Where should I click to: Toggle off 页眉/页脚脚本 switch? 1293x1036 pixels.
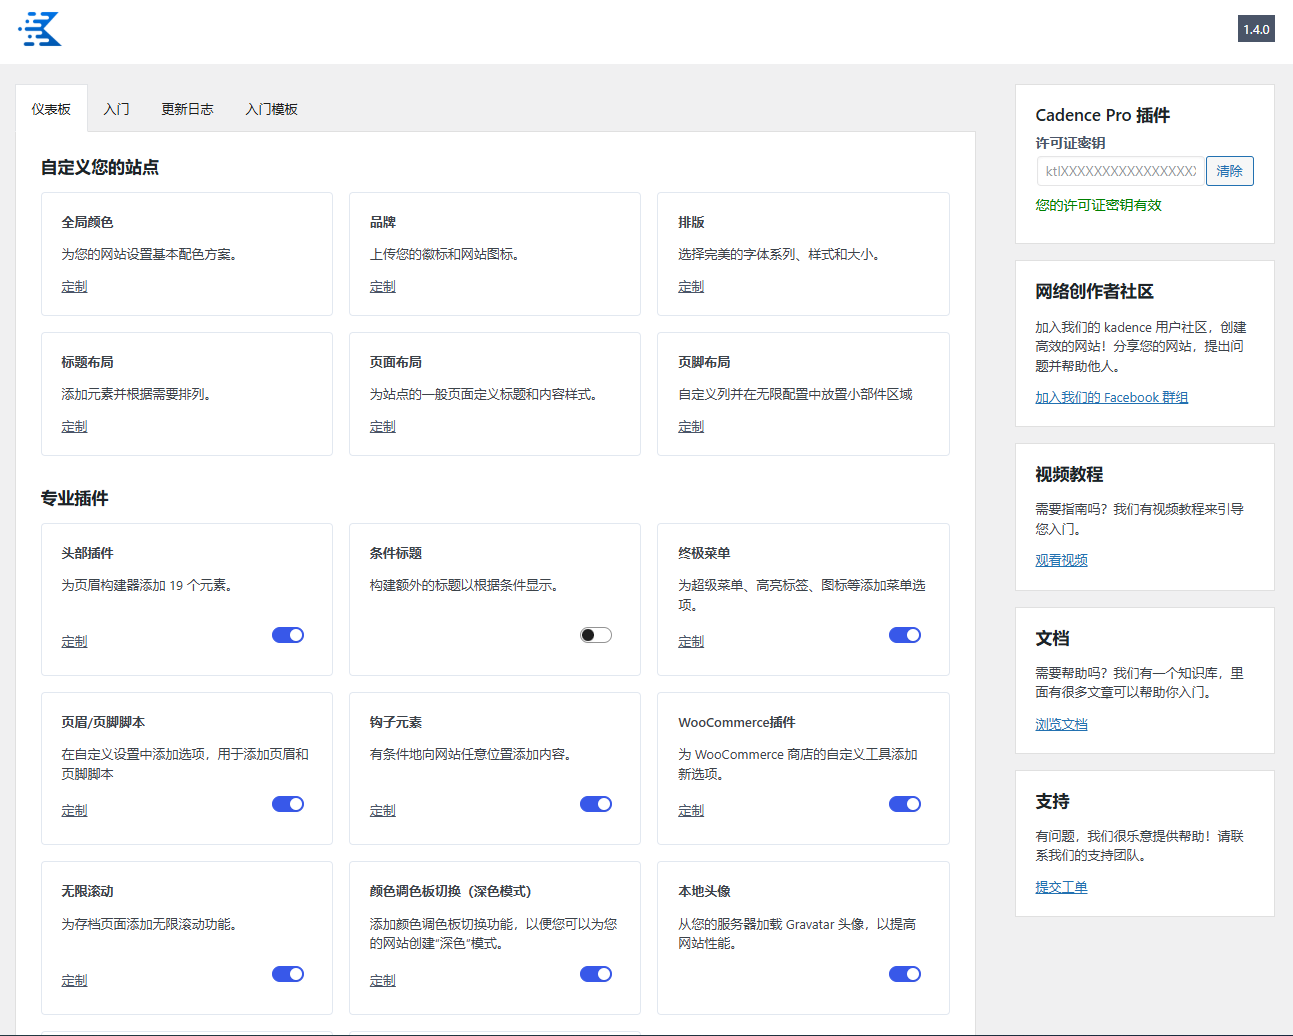(288, 804)
